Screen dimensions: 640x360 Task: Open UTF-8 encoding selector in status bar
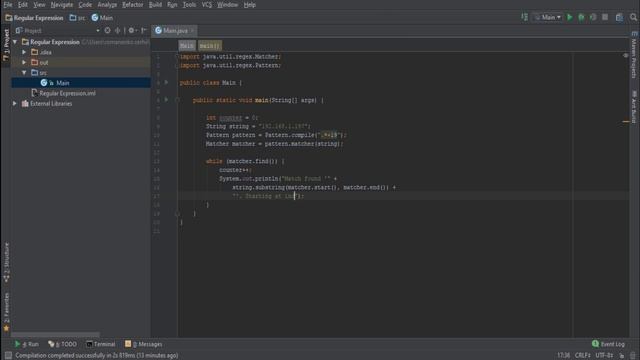pyautogui.click(x=604, y=356)
